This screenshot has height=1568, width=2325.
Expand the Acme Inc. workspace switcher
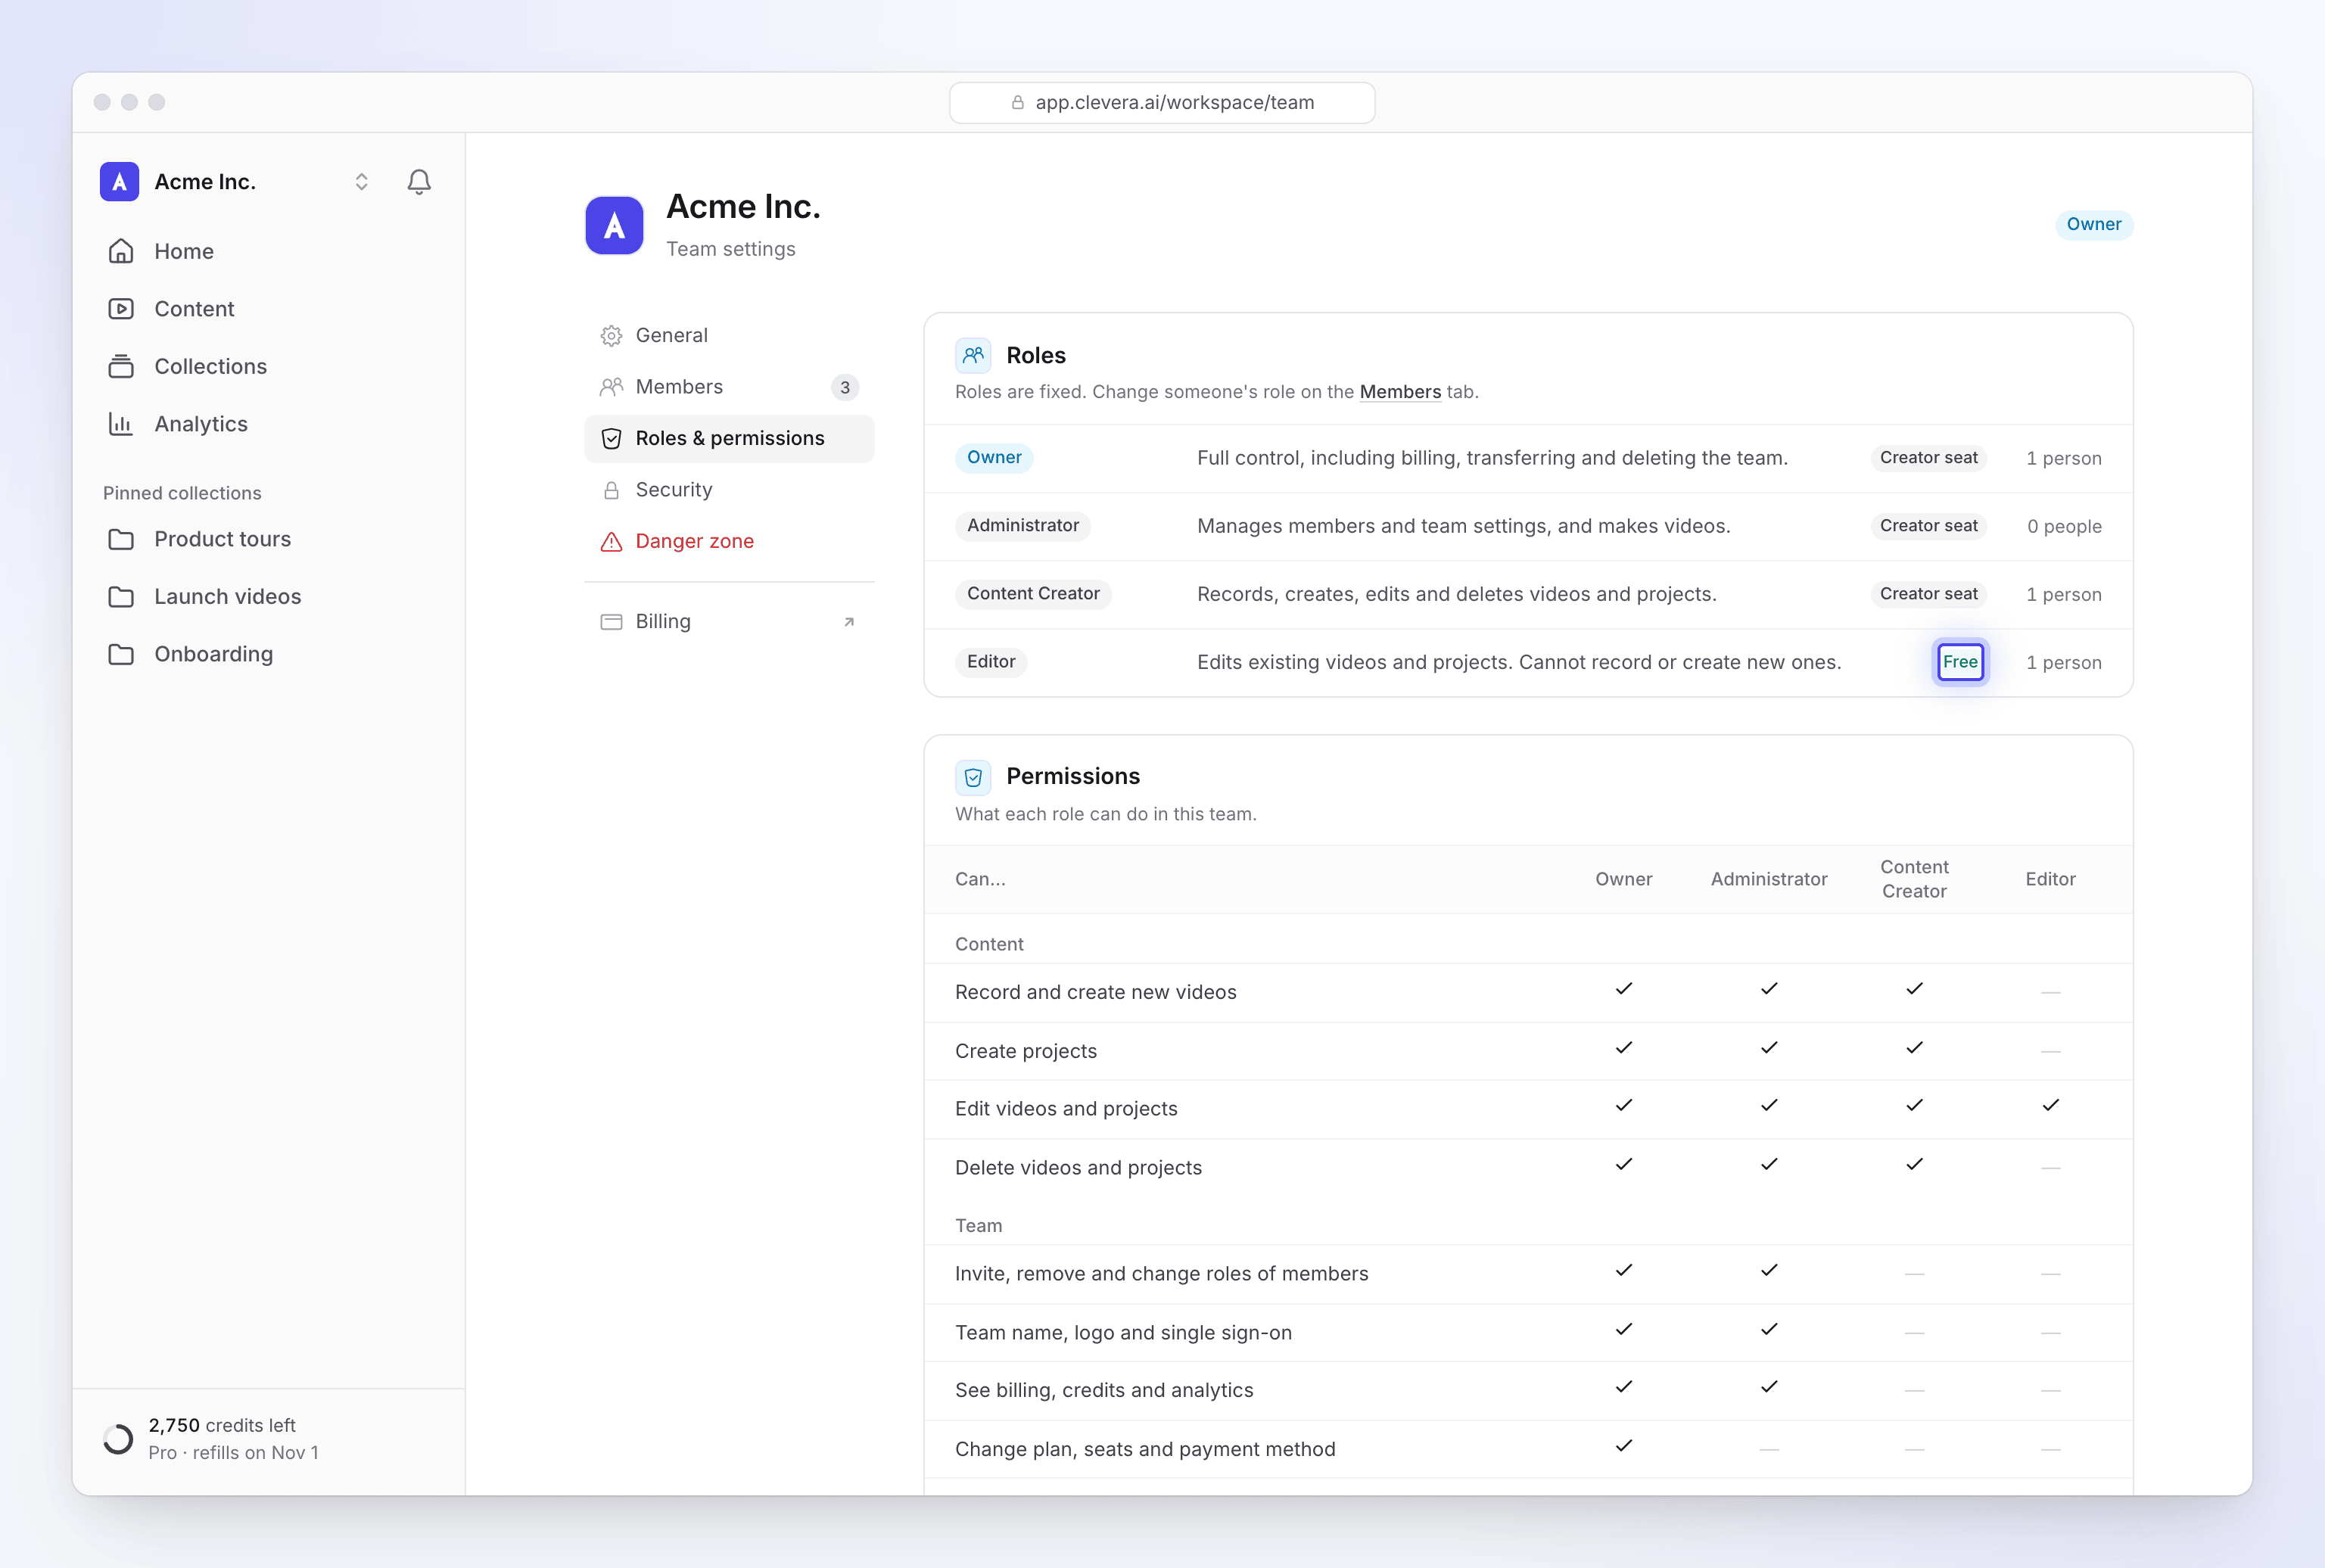tap(361, 182)
